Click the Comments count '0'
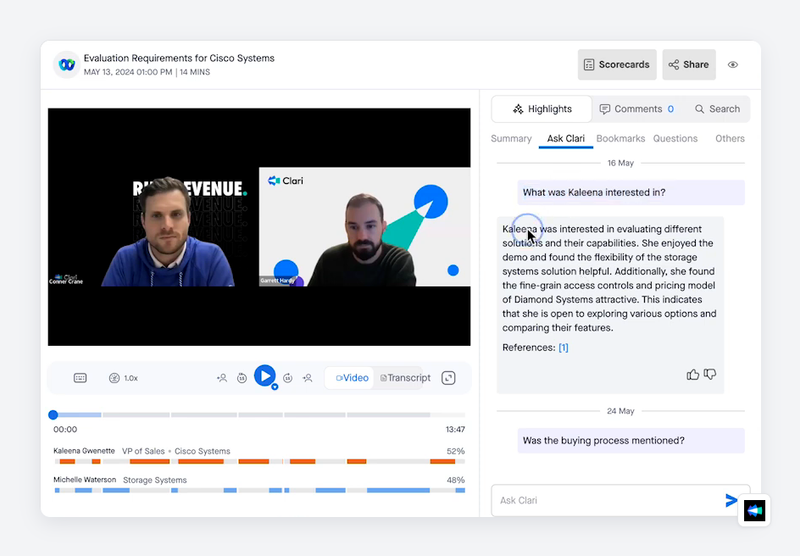800x556 pixels. coord(670,109)
